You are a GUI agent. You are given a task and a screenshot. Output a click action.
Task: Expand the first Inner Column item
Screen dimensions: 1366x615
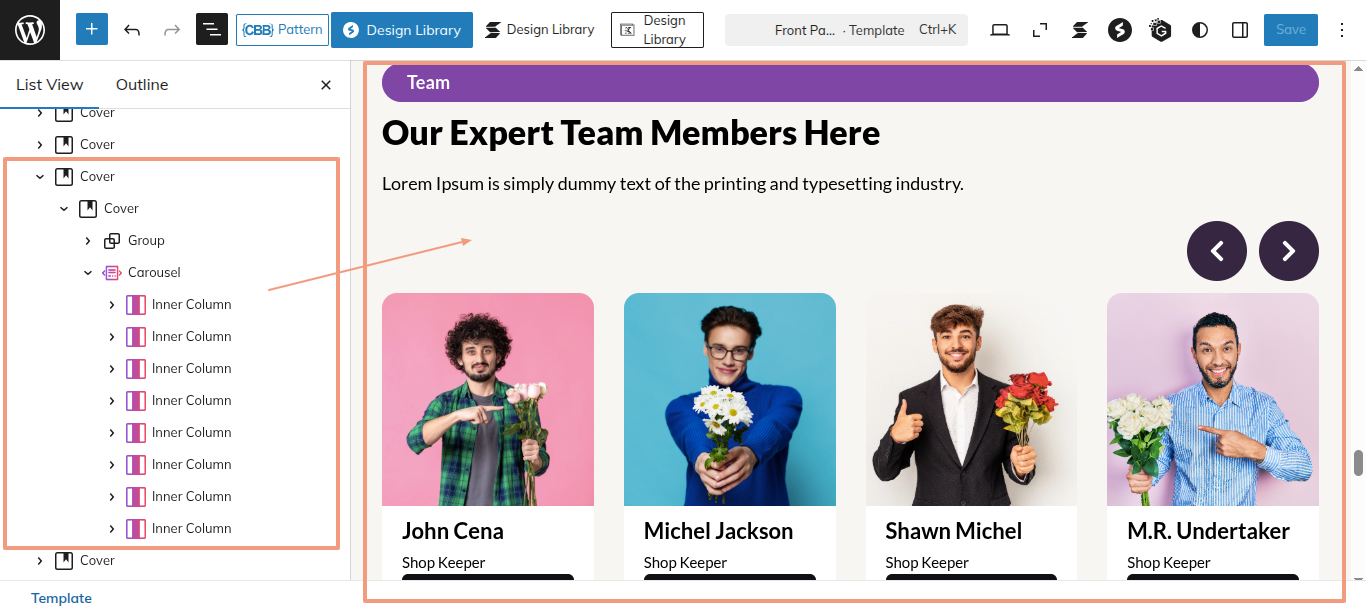point(112,304)
